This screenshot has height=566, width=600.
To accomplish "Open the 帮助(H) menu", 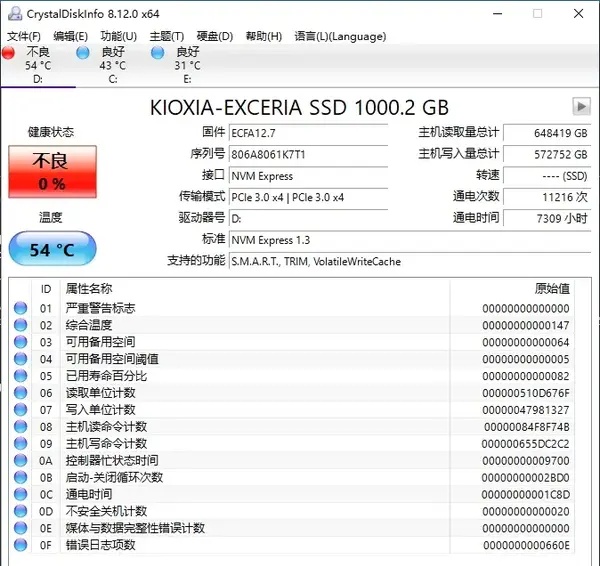I will 264,36.
